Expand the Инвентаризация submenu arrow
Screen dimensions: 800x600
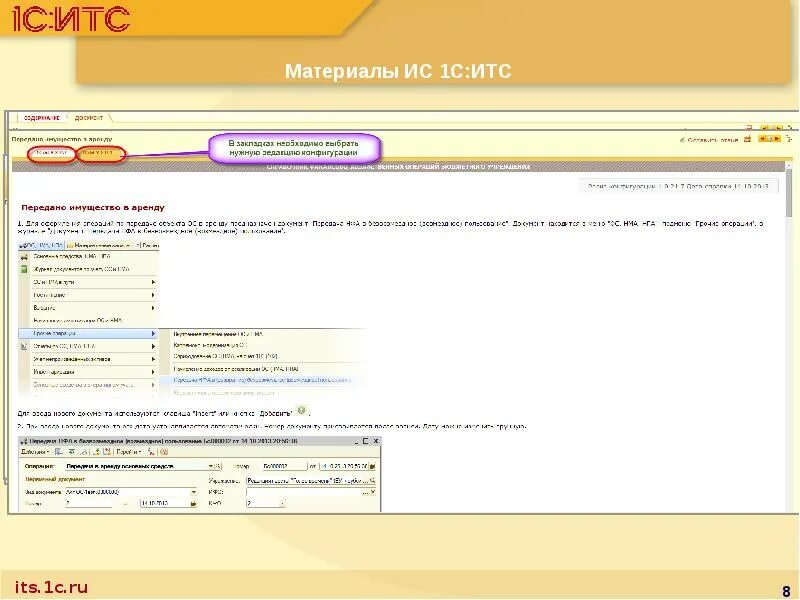point(153,372)
